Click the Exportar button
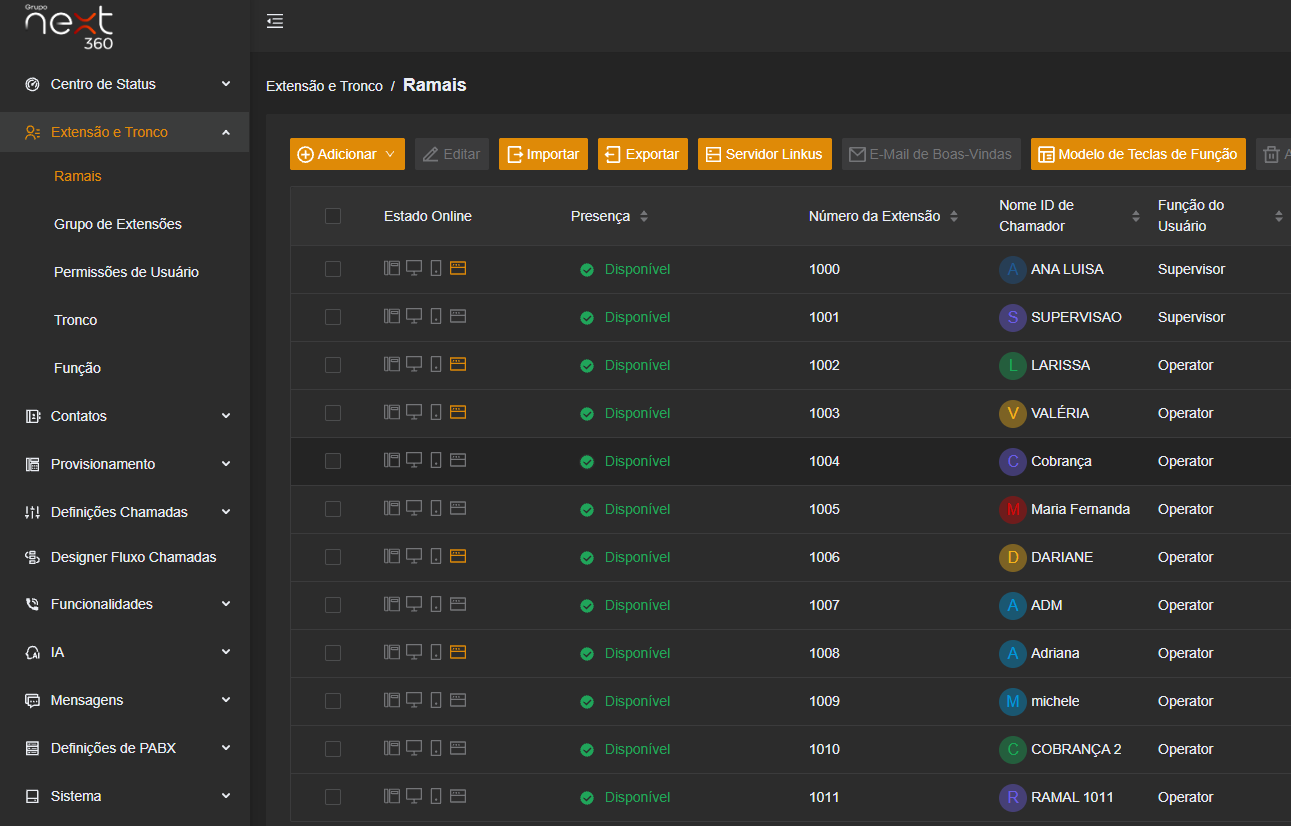 pos(643,154)
